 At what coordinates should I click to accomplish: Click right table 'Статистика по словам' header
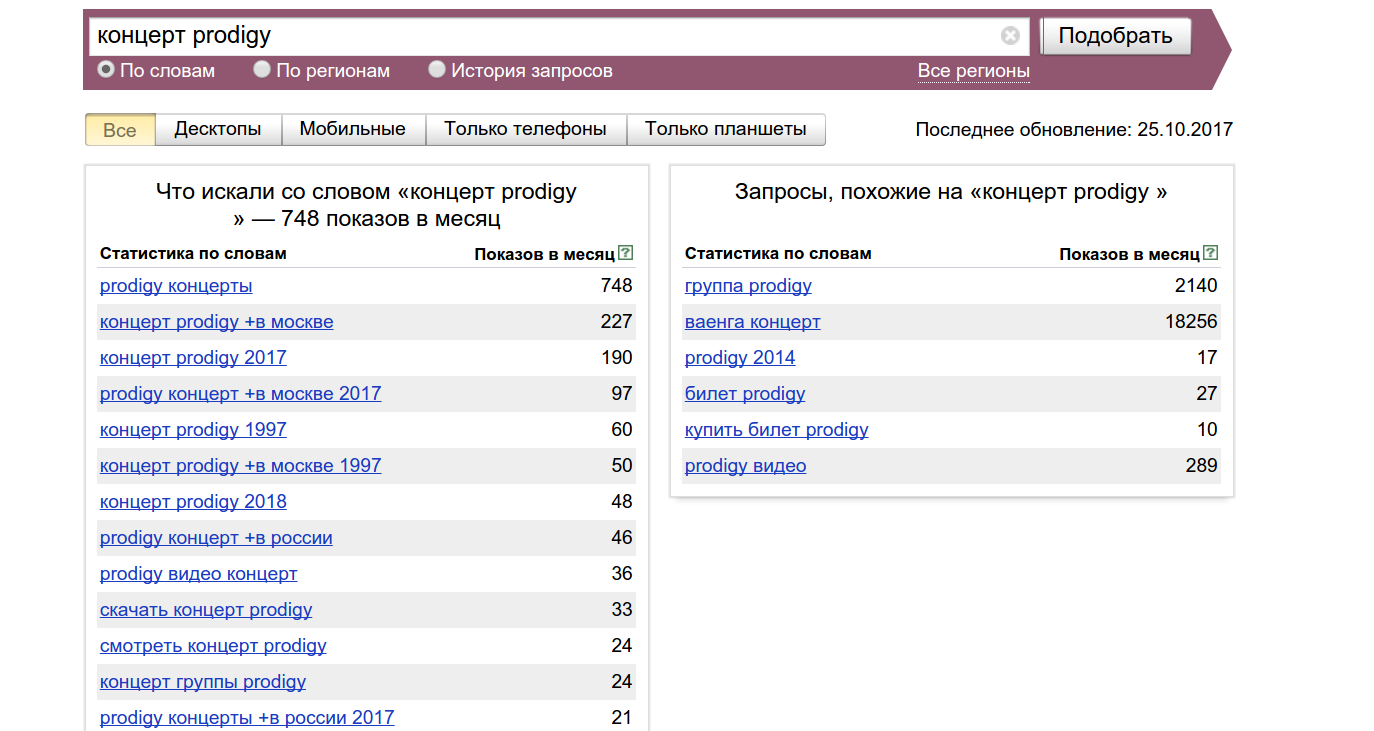point(778,254)
